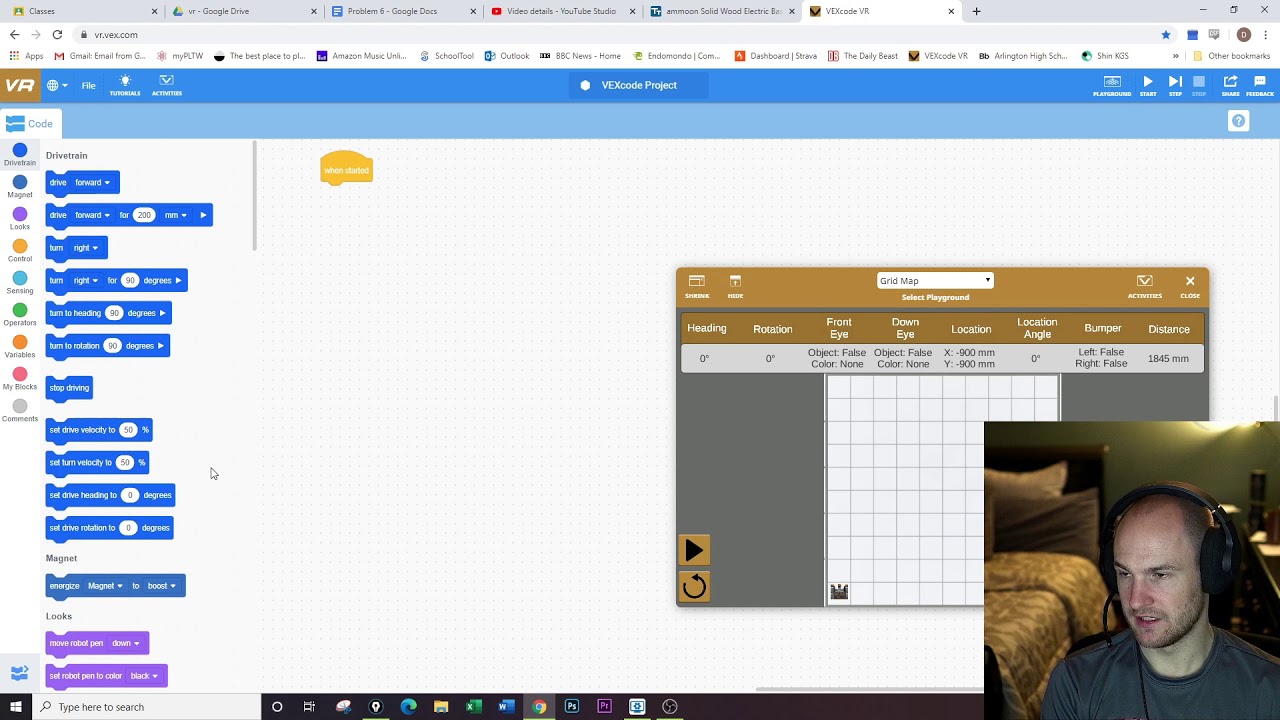Reset the playground with circular arrow
Viewport: 1280px width, 720px height.
point(694,587)
